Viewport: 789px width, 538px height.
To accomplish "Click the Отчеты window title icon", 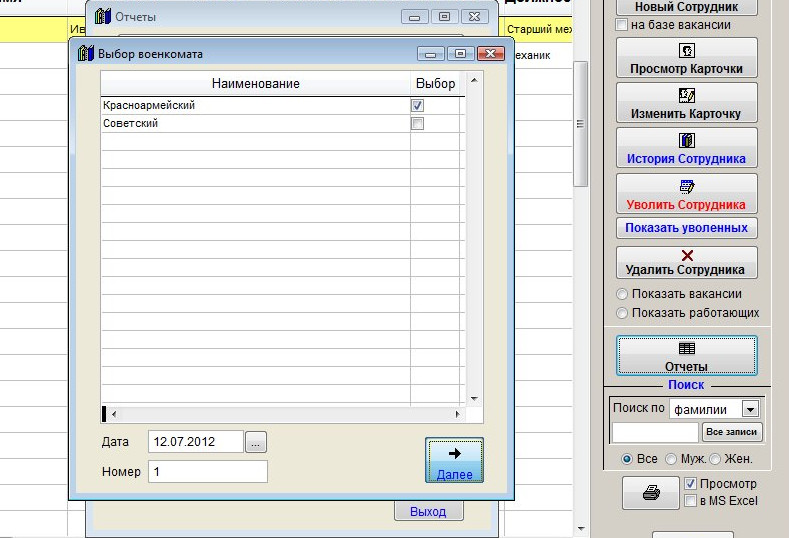I will click(x=103, y=16).
